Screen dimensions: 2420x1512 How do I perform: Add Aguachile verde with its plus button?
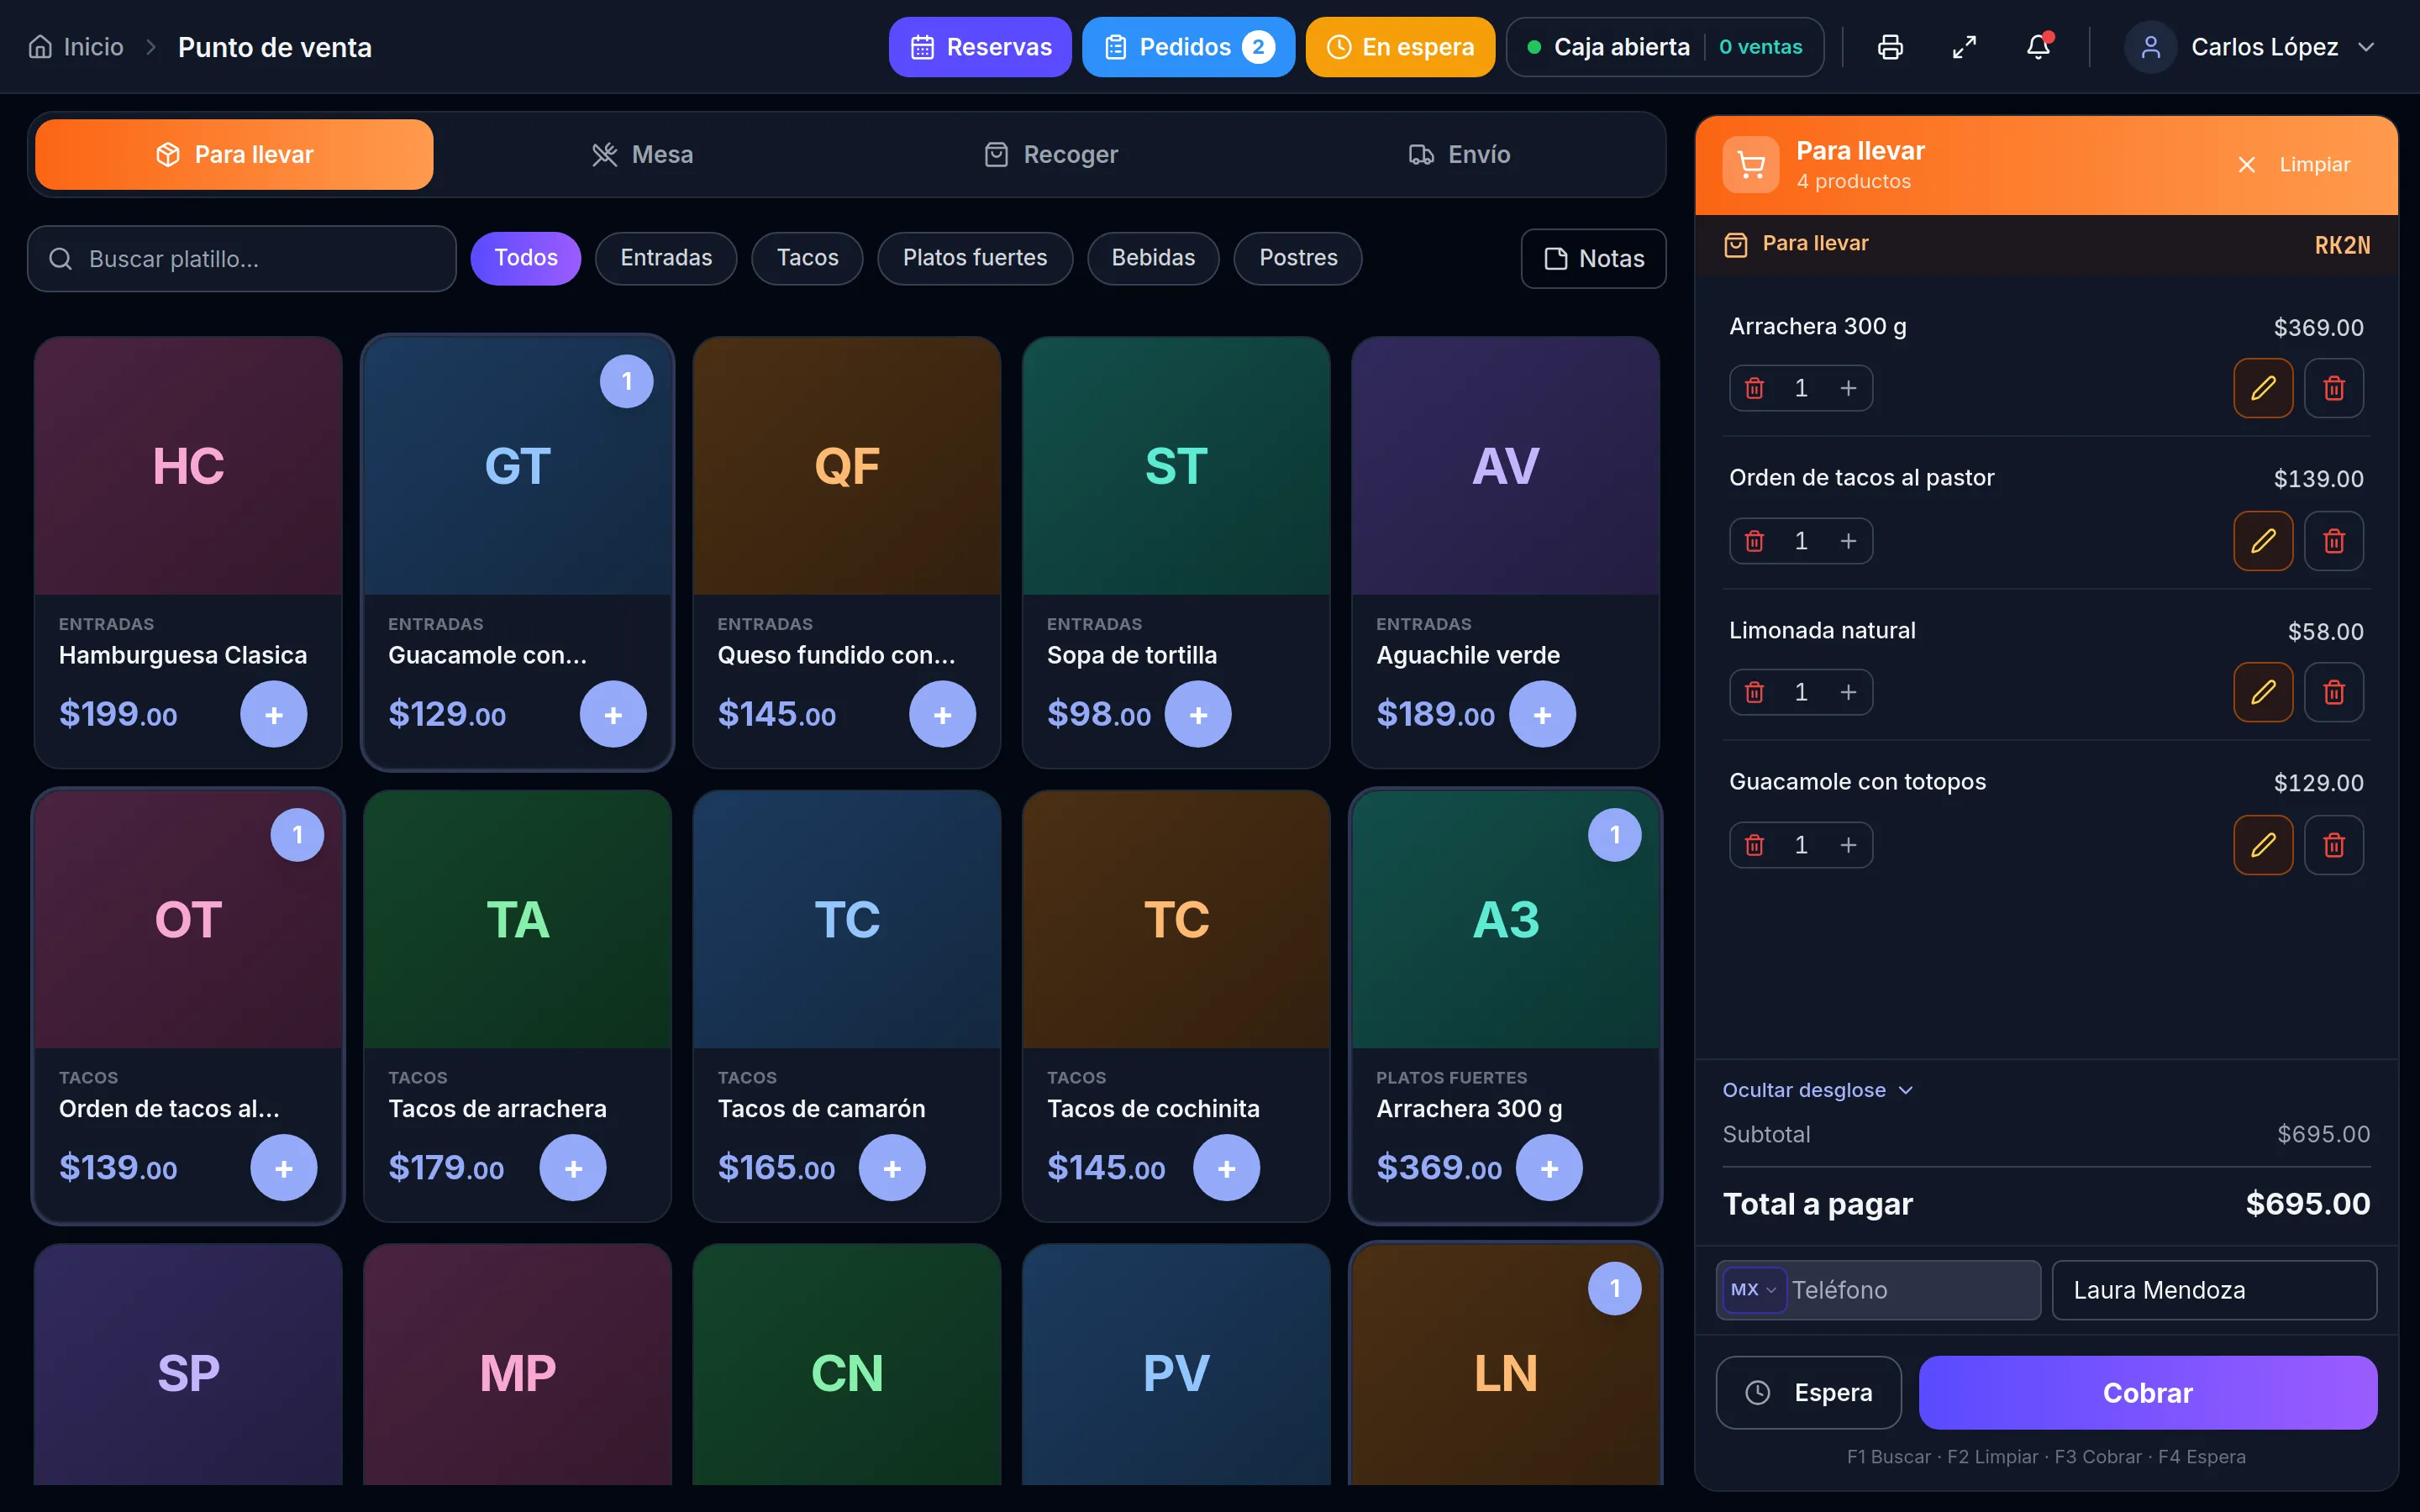pyautogui.click(x=1542, y=714)
